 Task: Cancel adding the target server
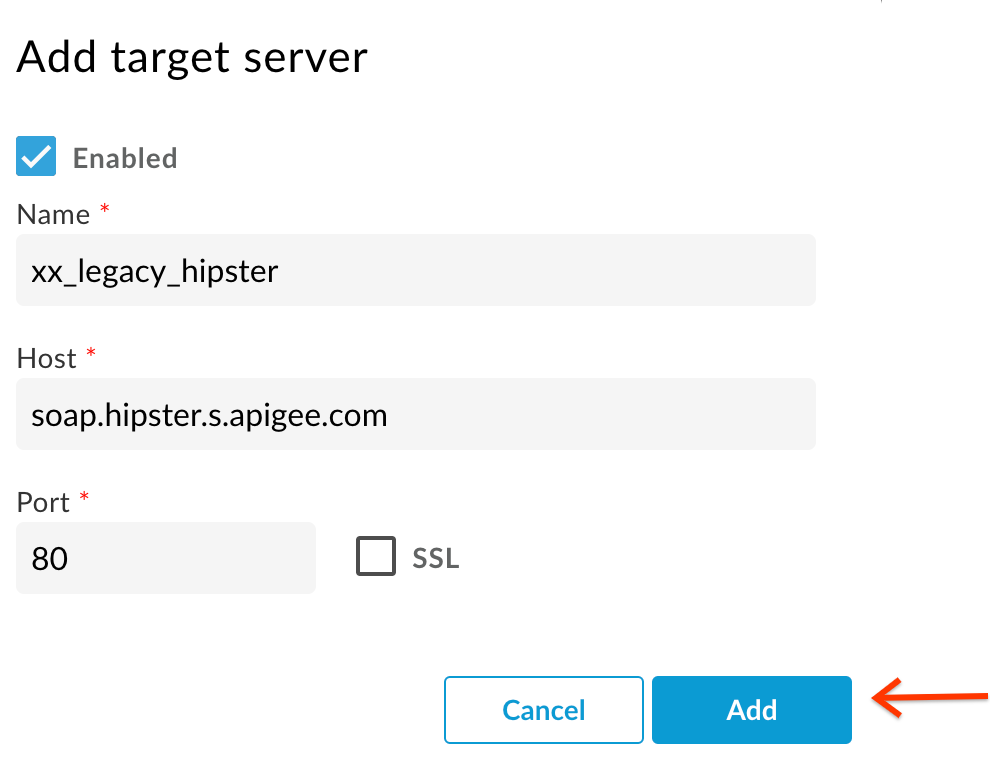coord(544,710)
